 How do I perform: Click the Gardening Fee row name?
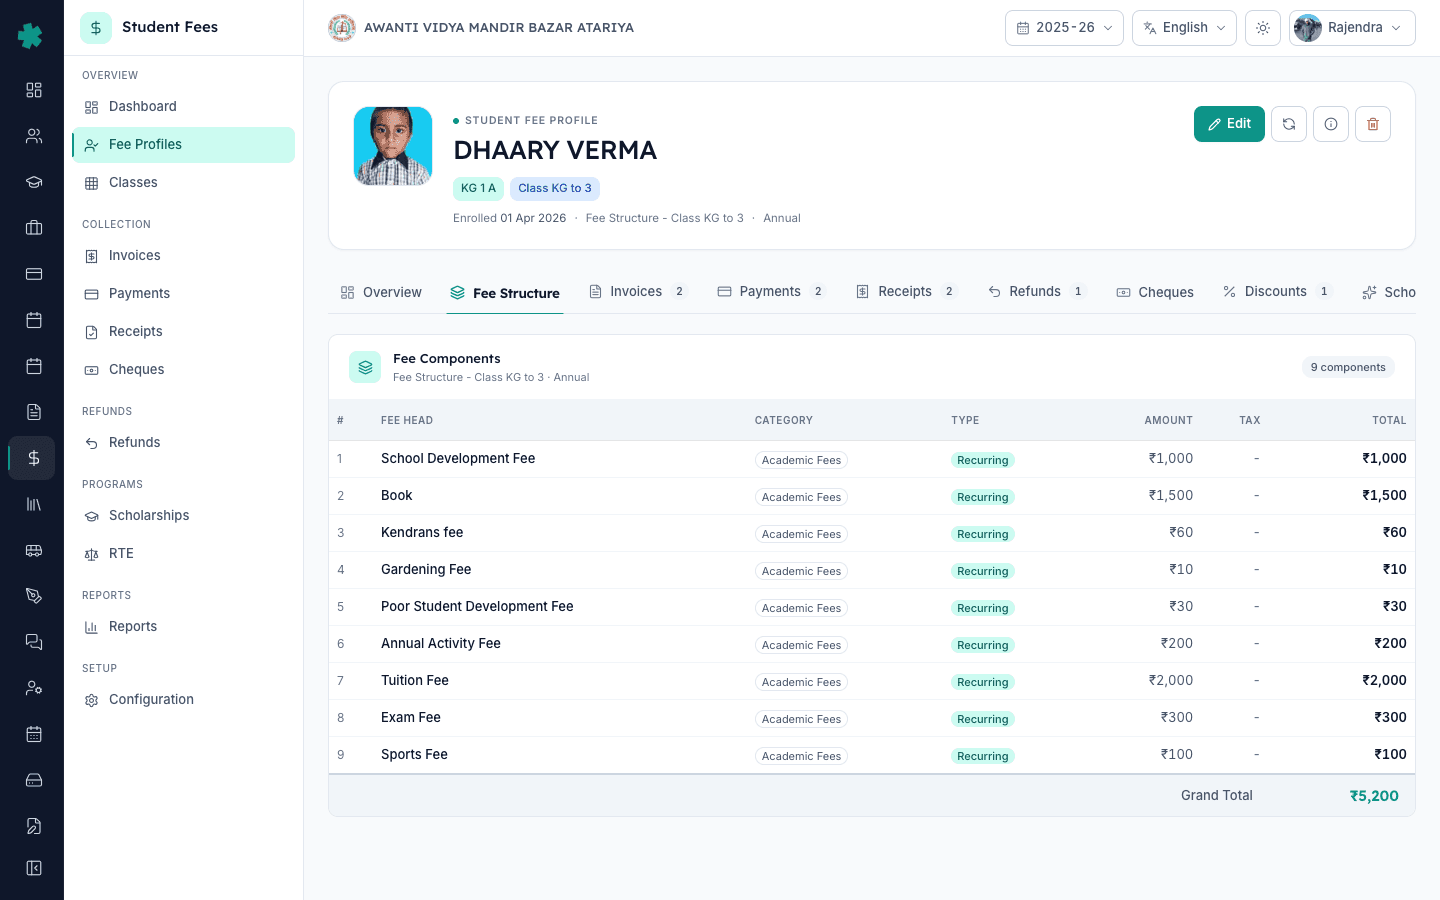[426, 570]
